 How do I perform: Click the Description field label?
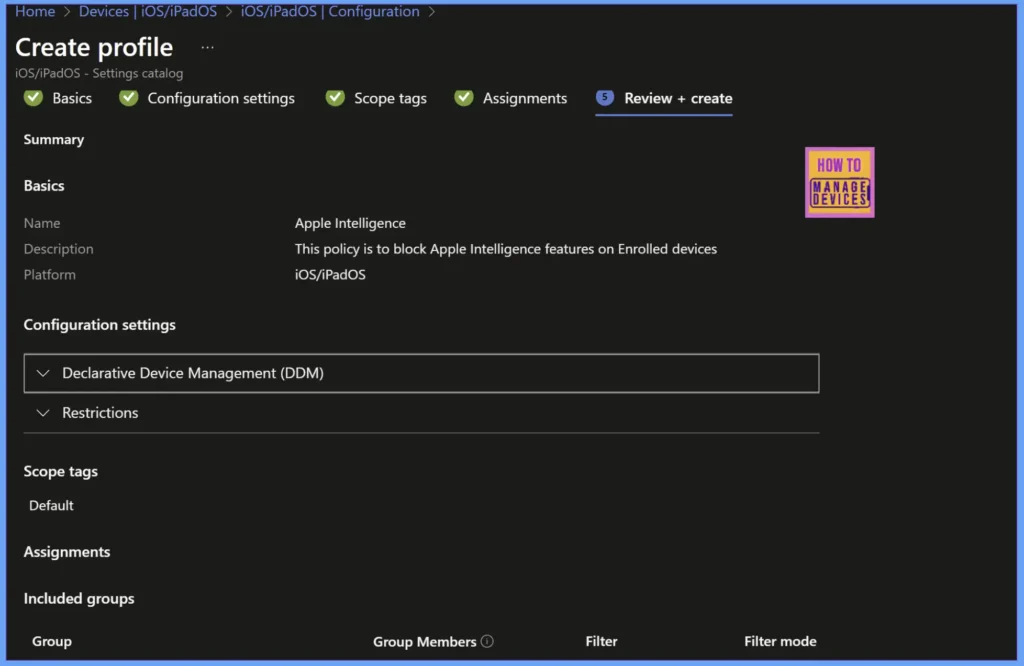[58, 249]
